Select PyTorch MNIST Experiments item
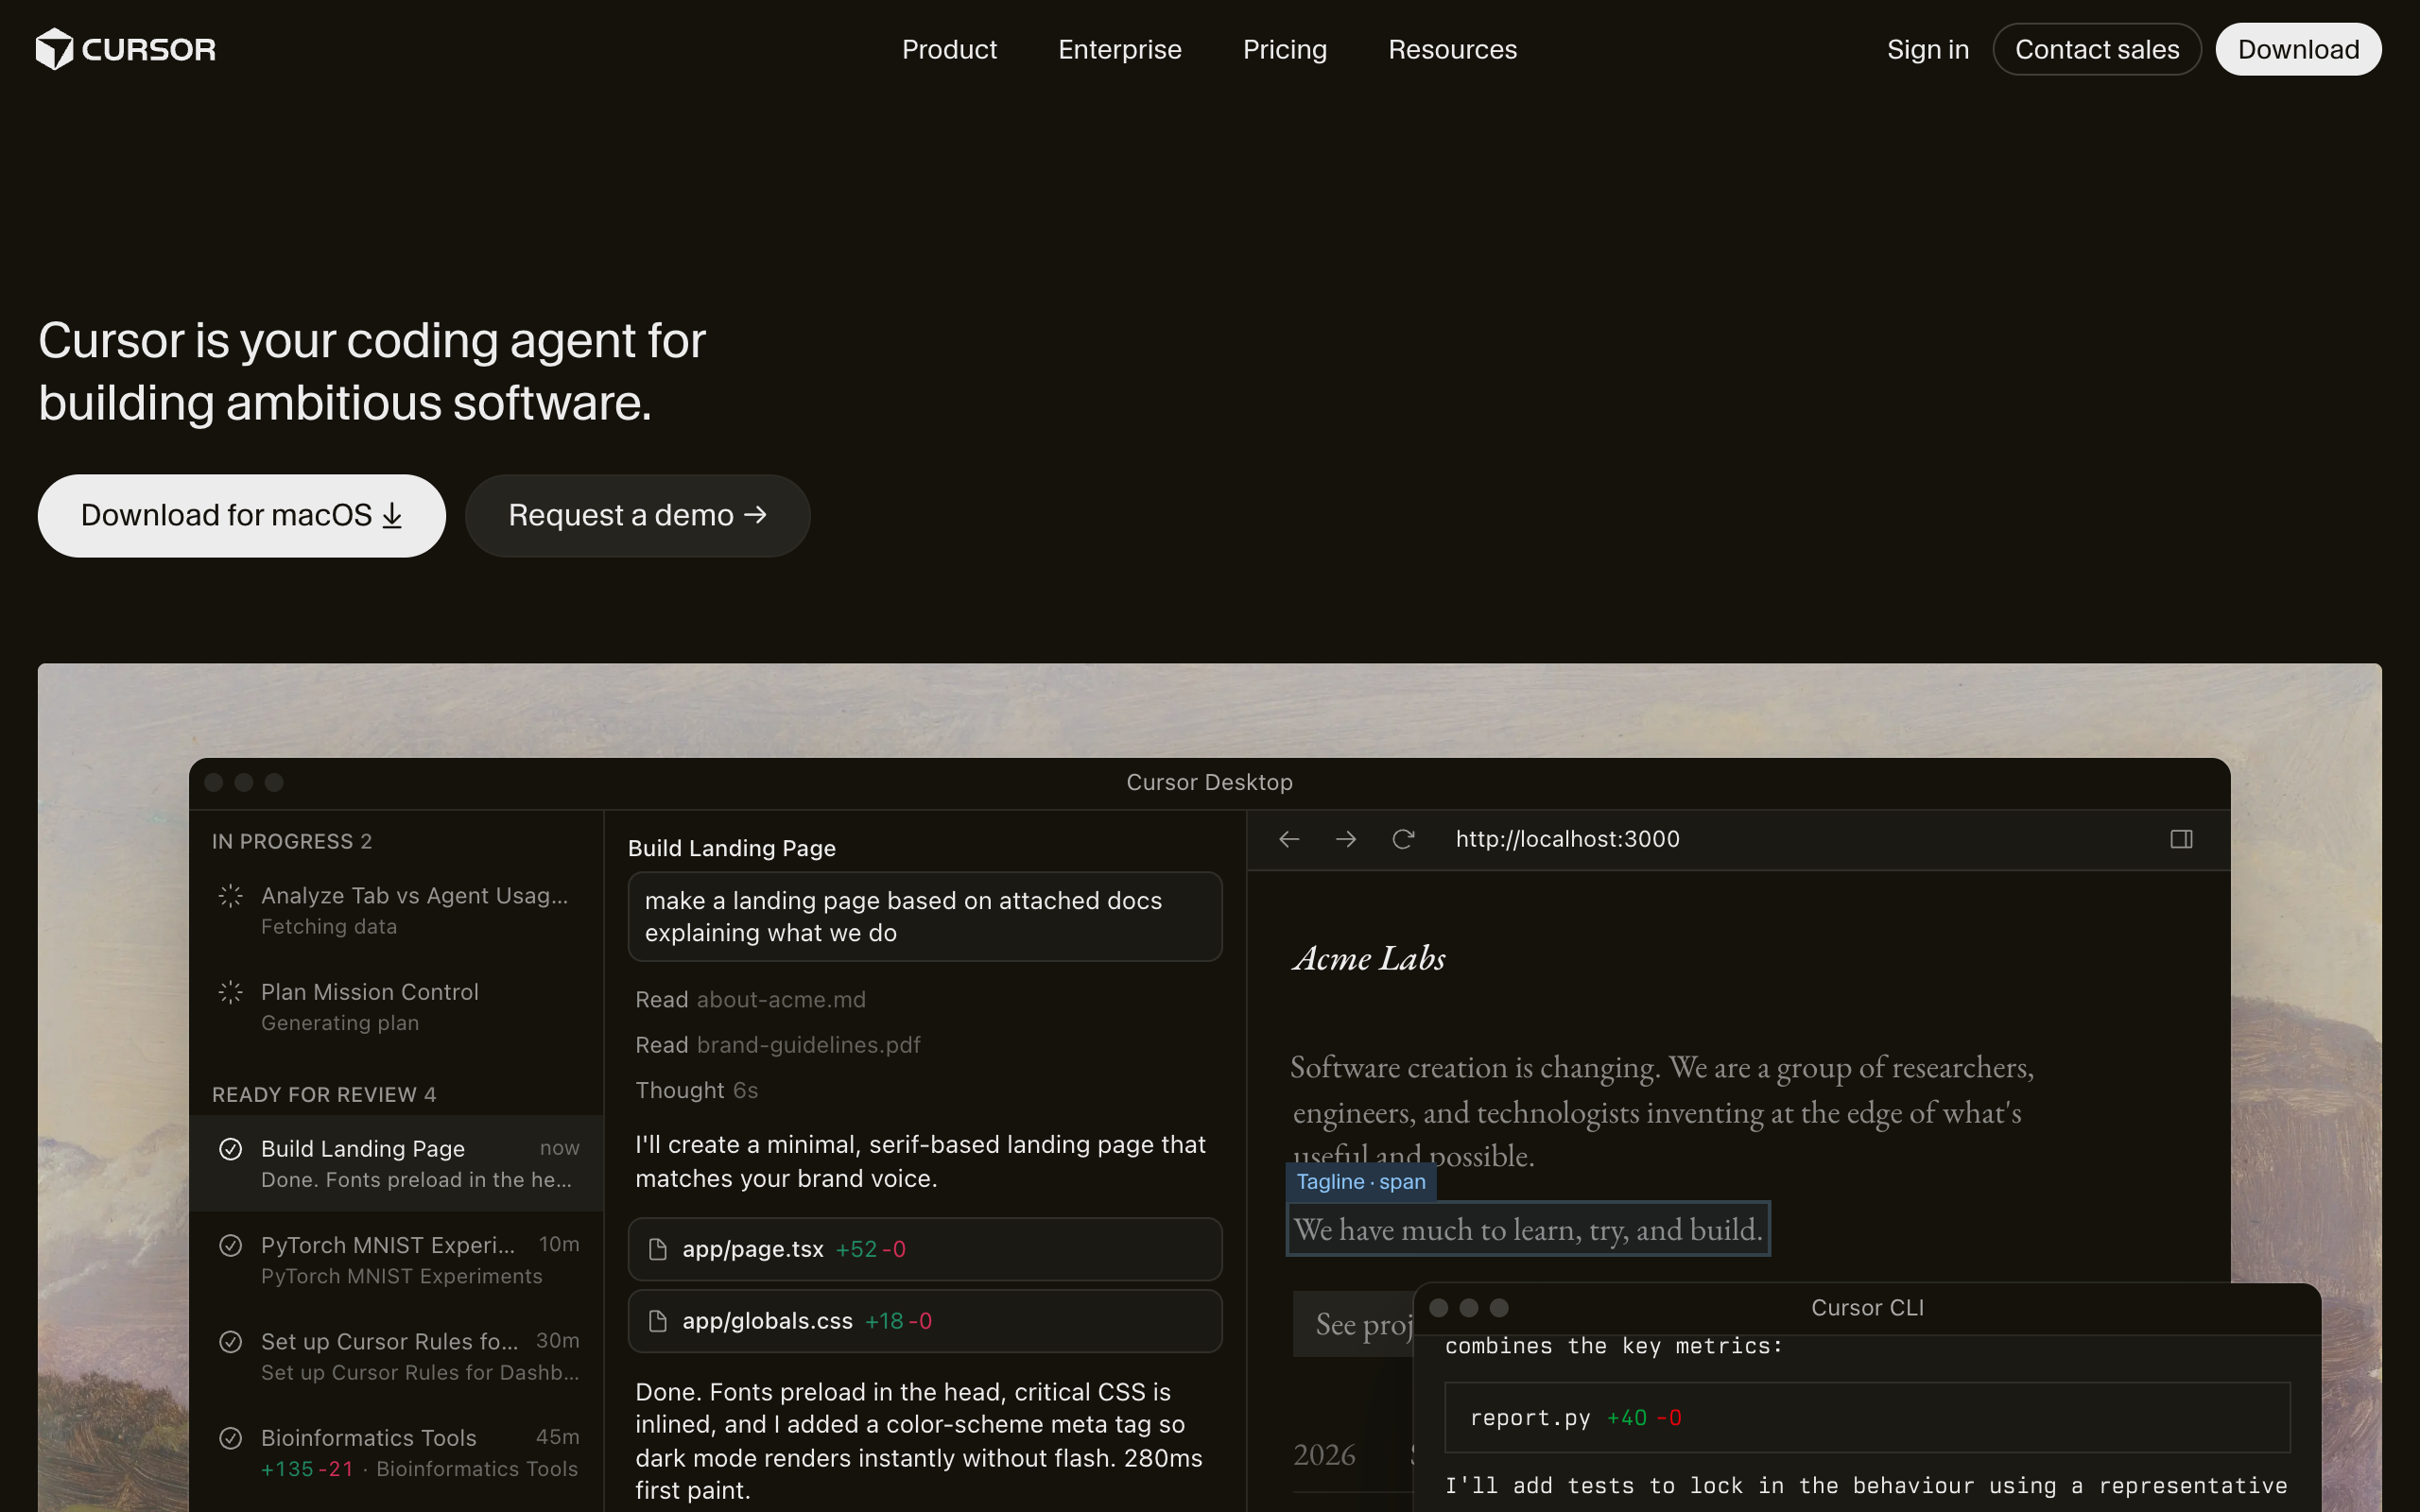This screenshot has width=2420, height=1512. pos(396,1260)
